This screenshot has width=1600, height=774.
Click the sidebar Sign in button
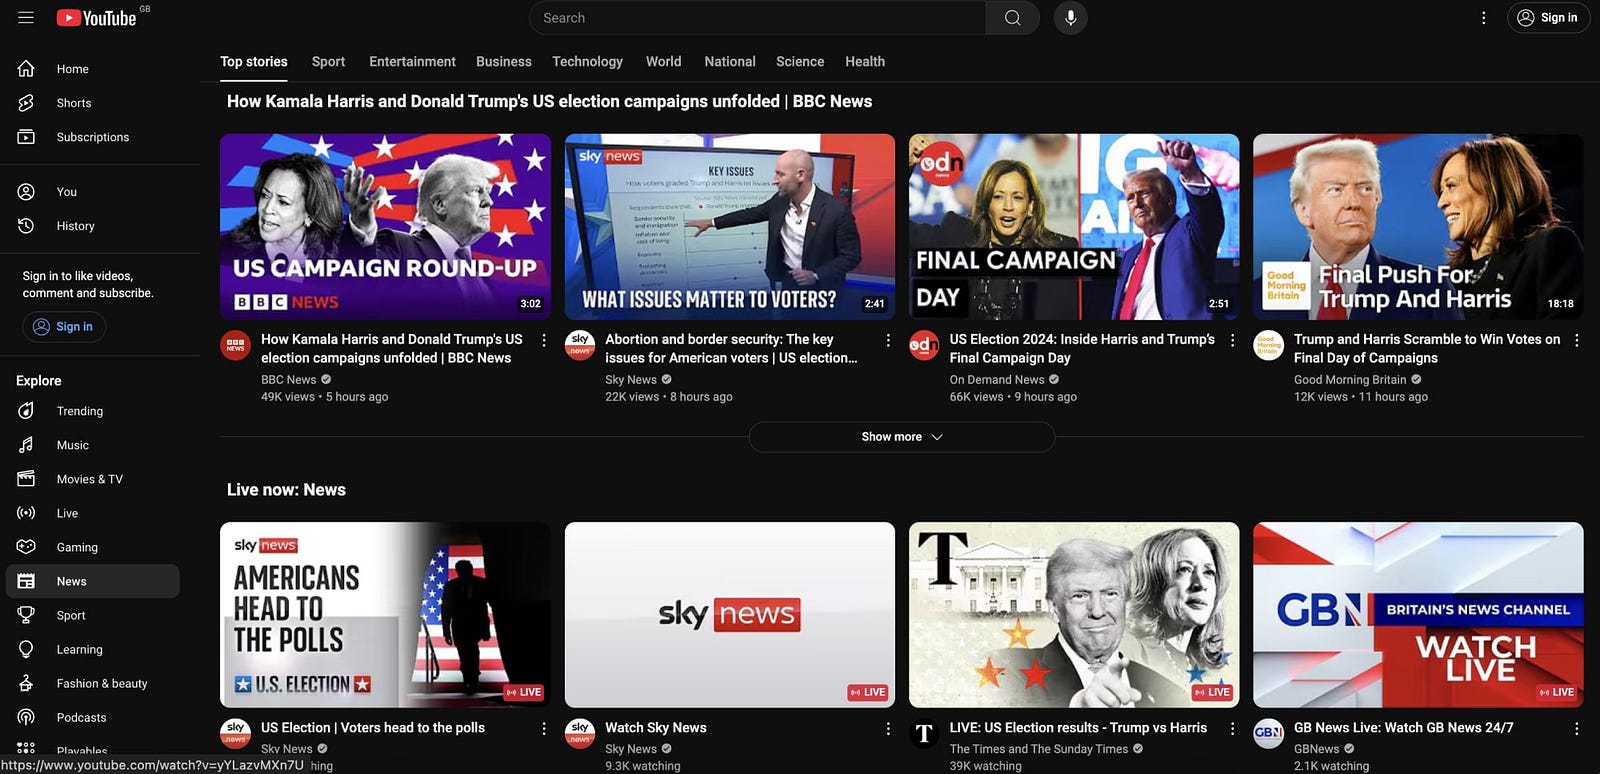64,327
